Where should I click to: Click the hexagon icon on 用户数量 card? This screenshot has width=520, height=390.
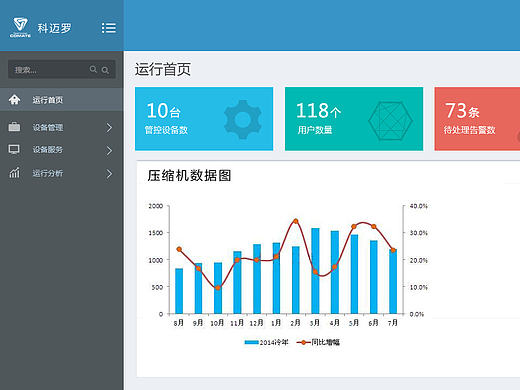(390, 121)
